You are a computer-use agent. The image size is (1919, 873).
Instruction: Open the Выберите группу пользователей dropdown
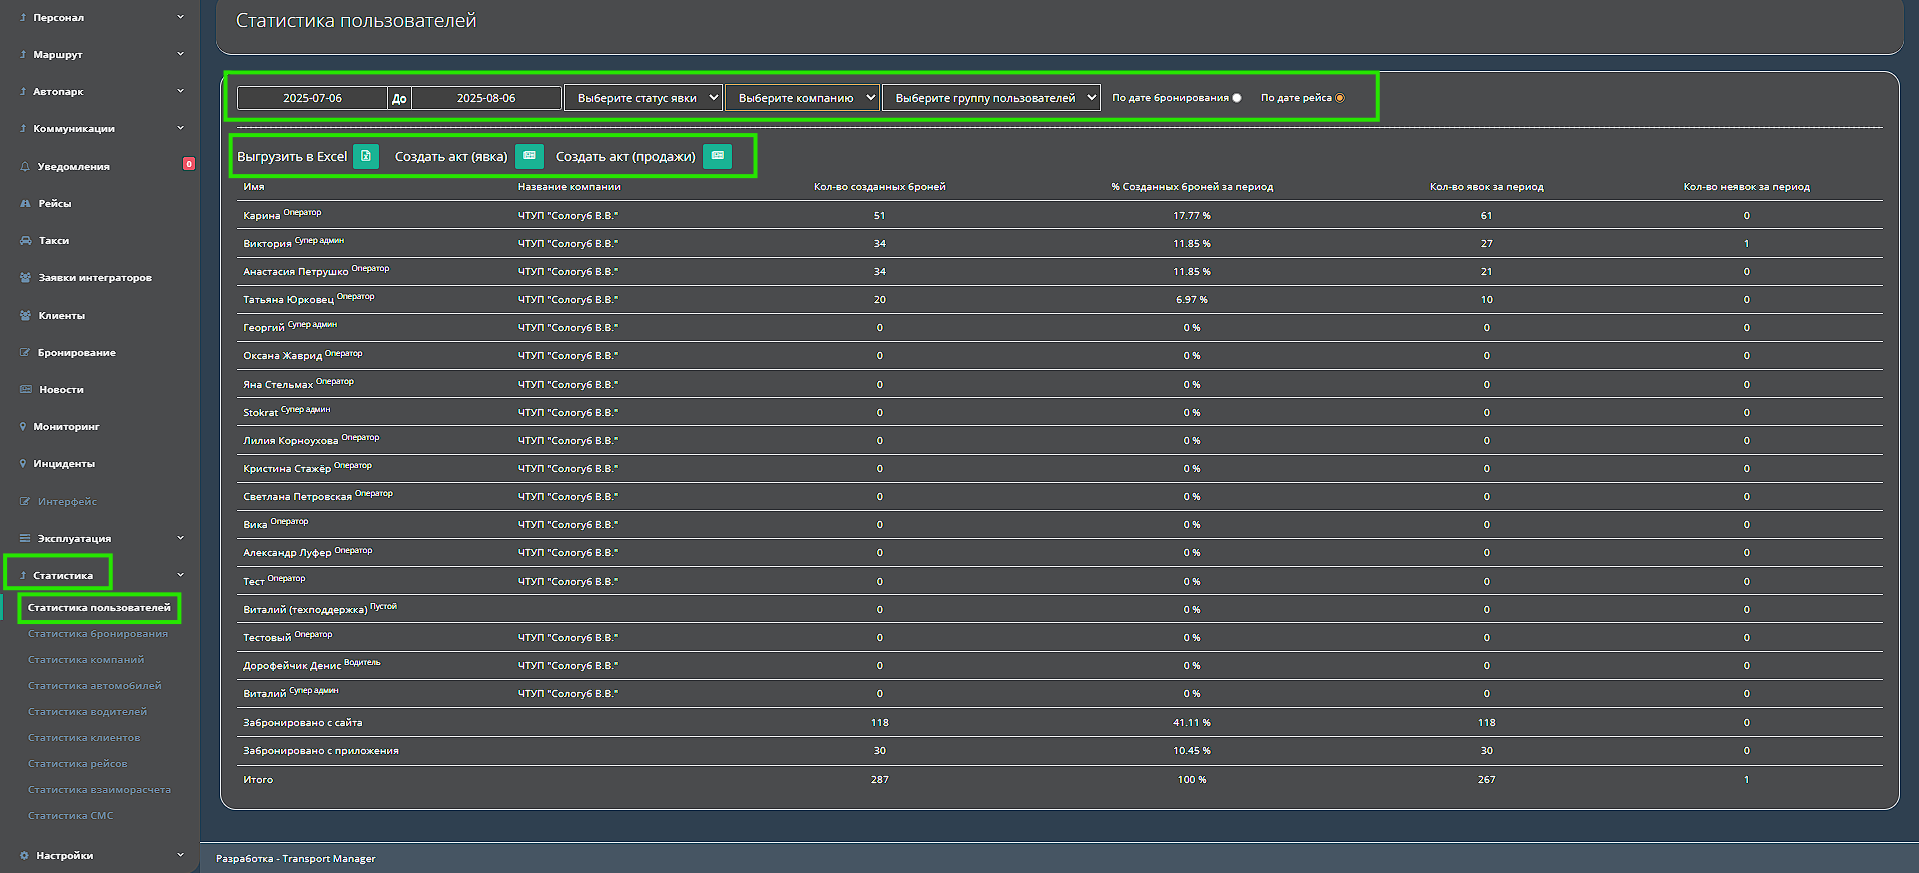(991, 98)
